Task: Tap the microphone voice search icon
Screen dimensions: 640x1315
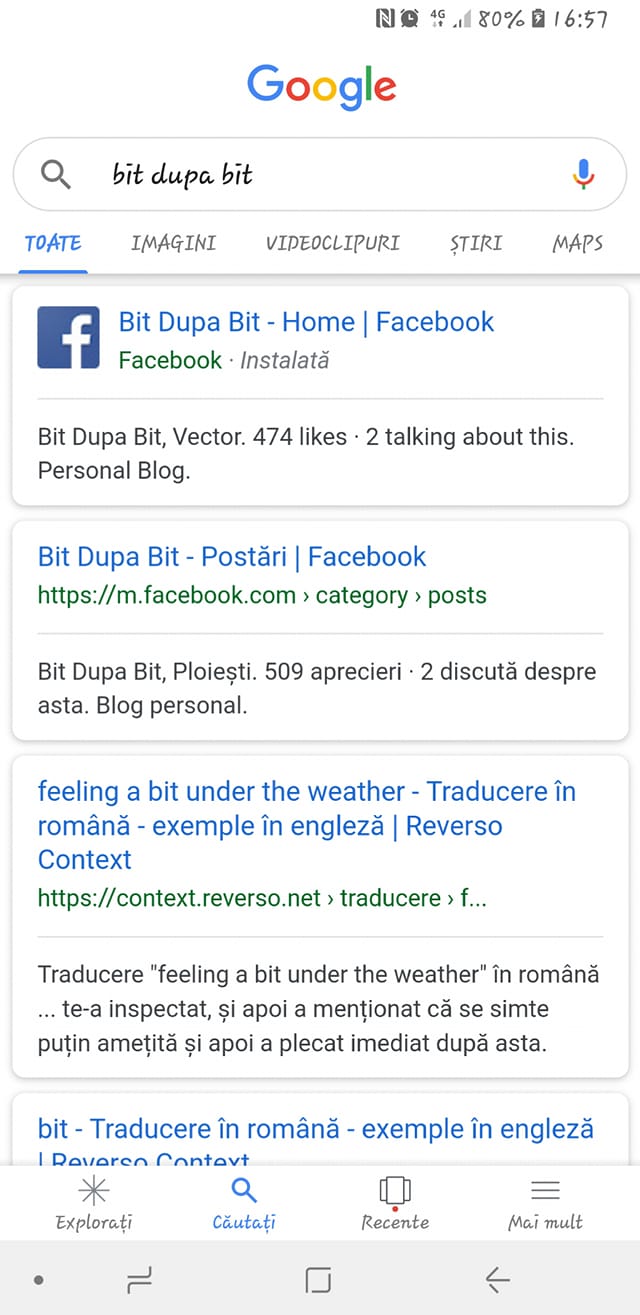Action: point(584,175)
